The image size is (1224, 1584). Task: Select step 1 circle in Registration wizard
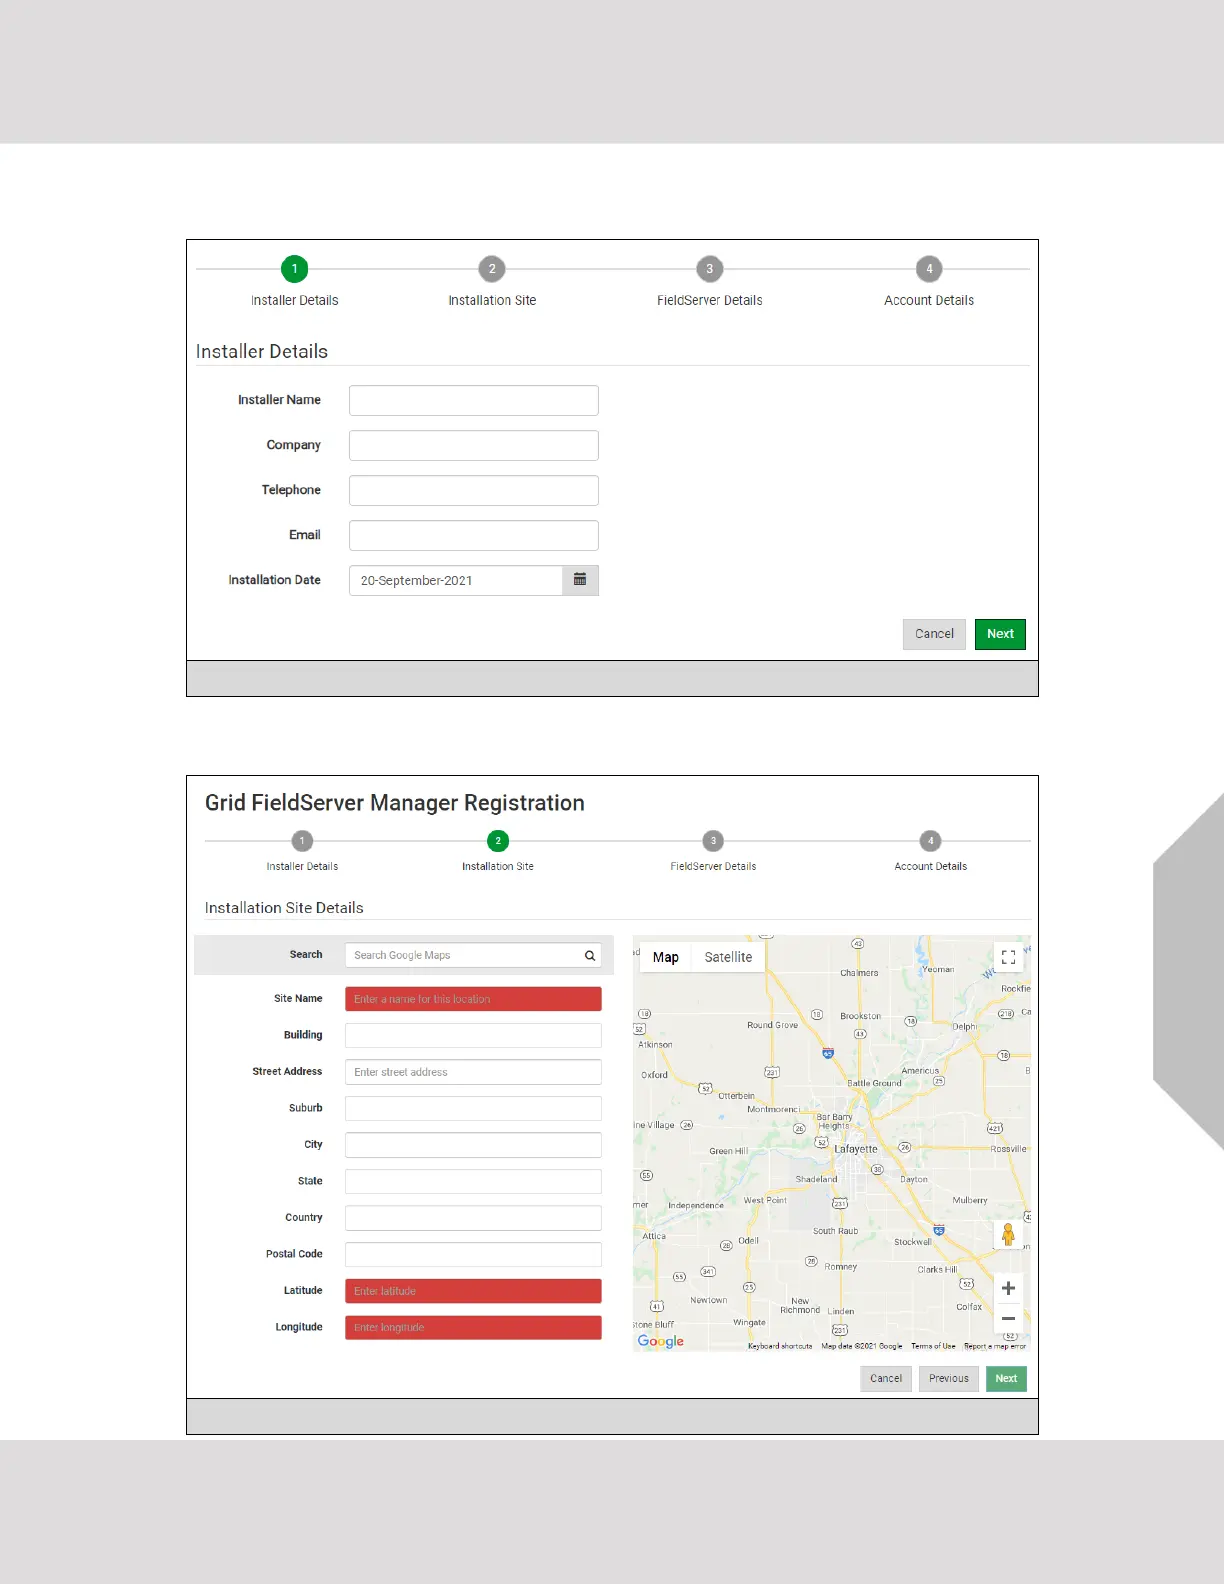[x=302, y=841]
